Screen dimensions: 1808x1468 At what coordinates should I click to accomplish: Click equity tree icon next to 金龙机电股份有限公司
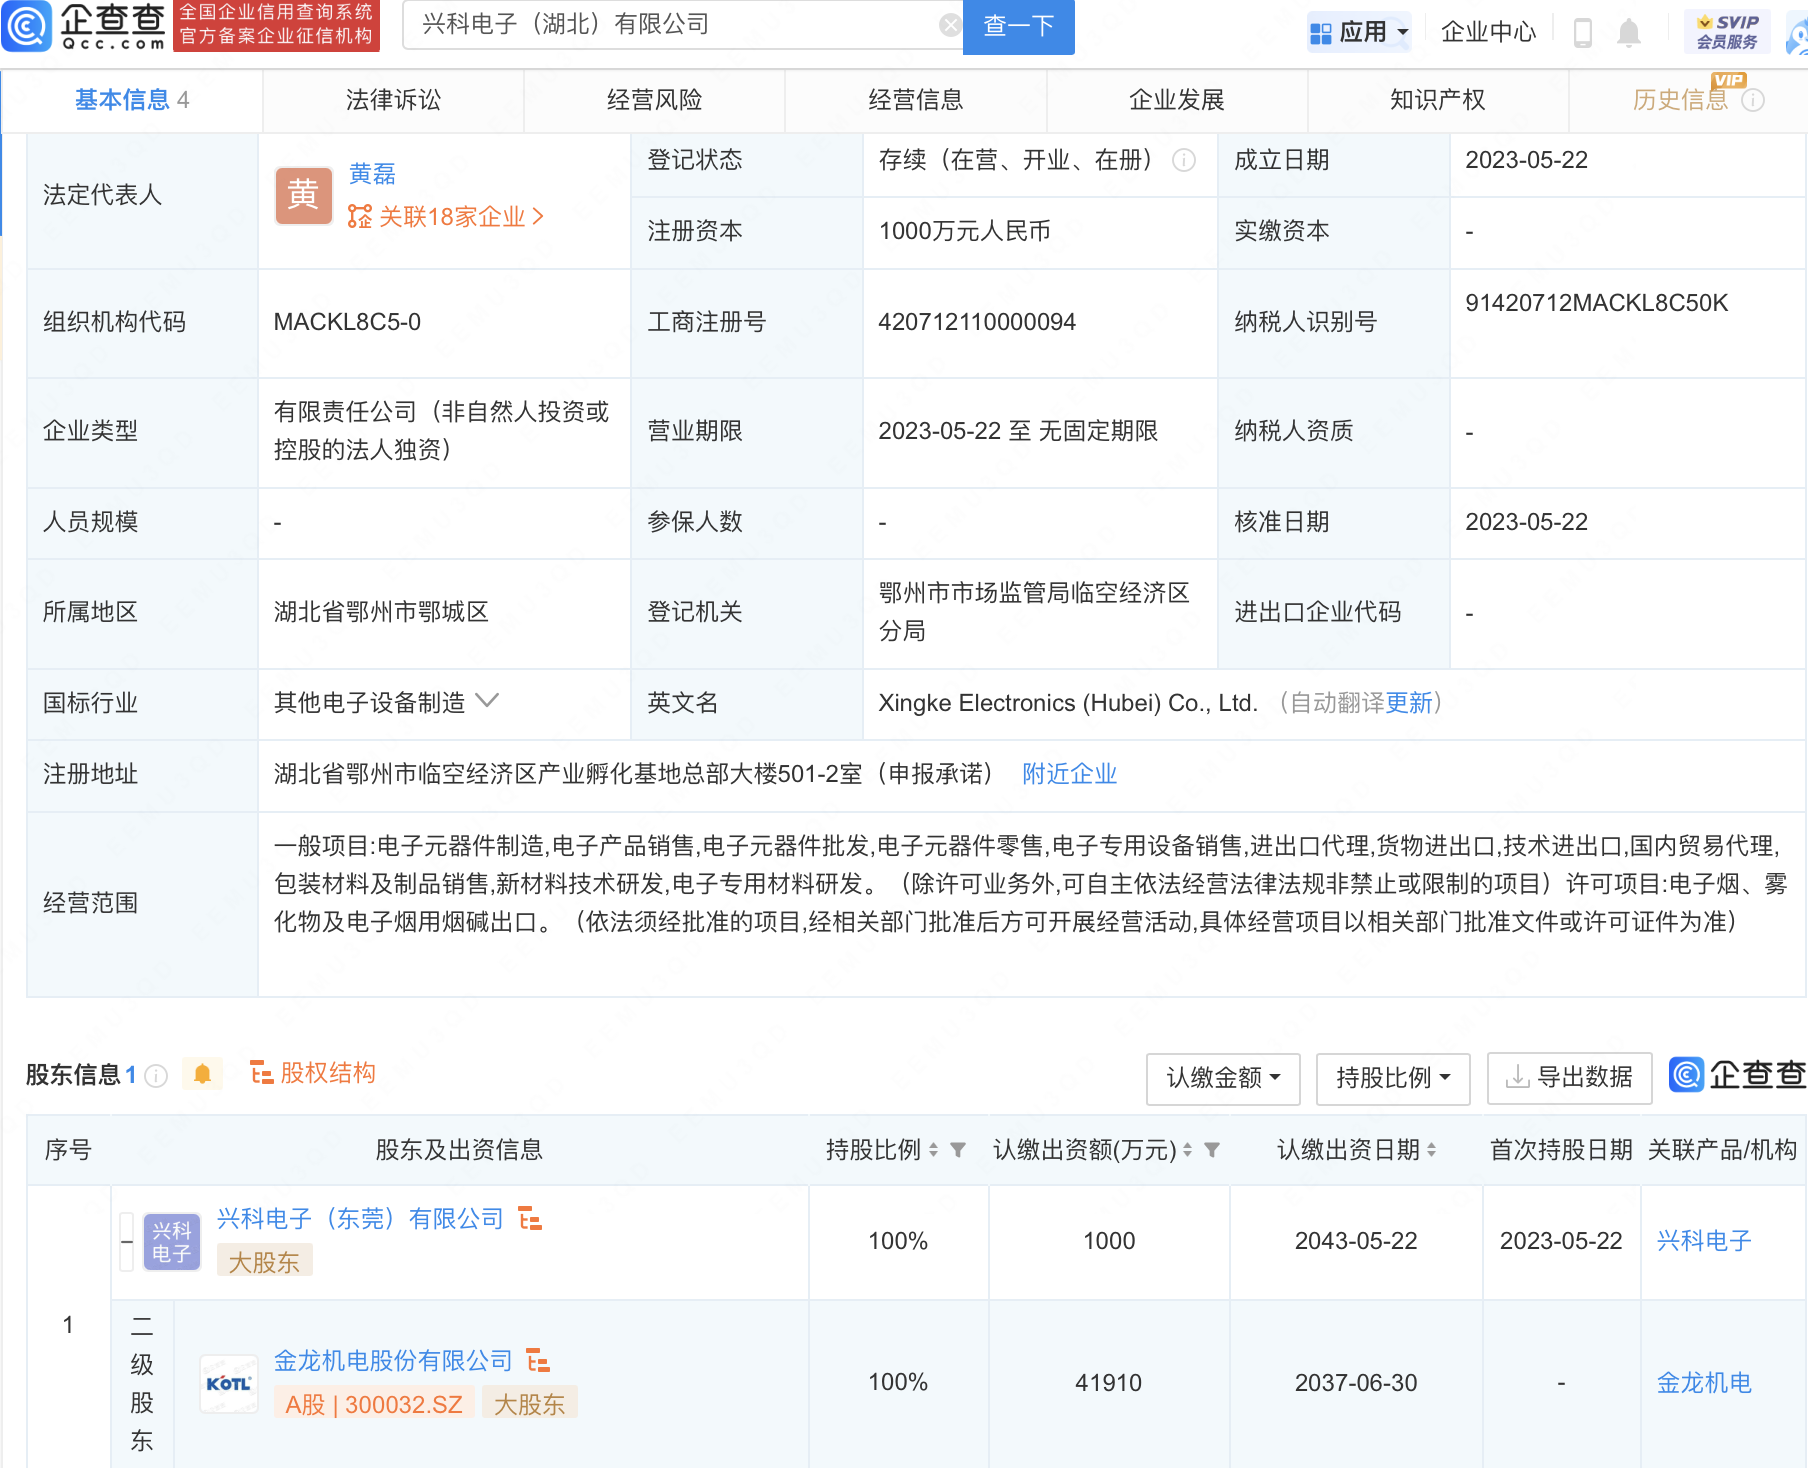click(x=538, y=1360)
